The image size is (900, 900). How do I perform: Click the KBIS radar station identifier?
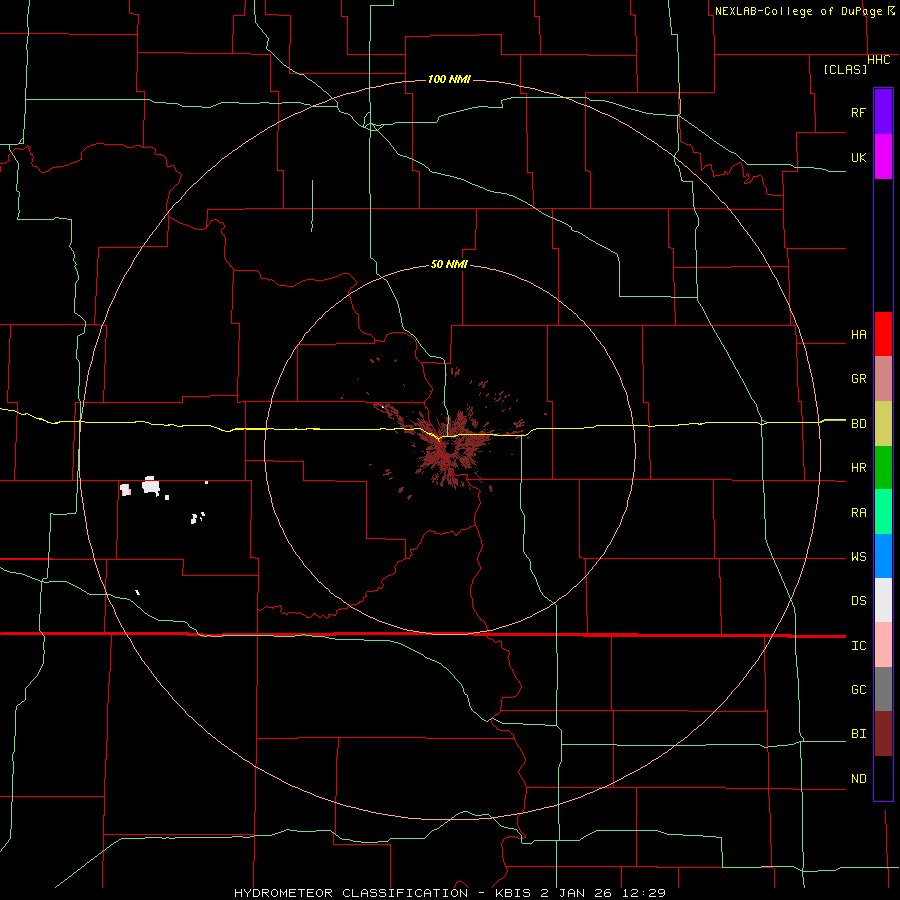click(514, 893)
